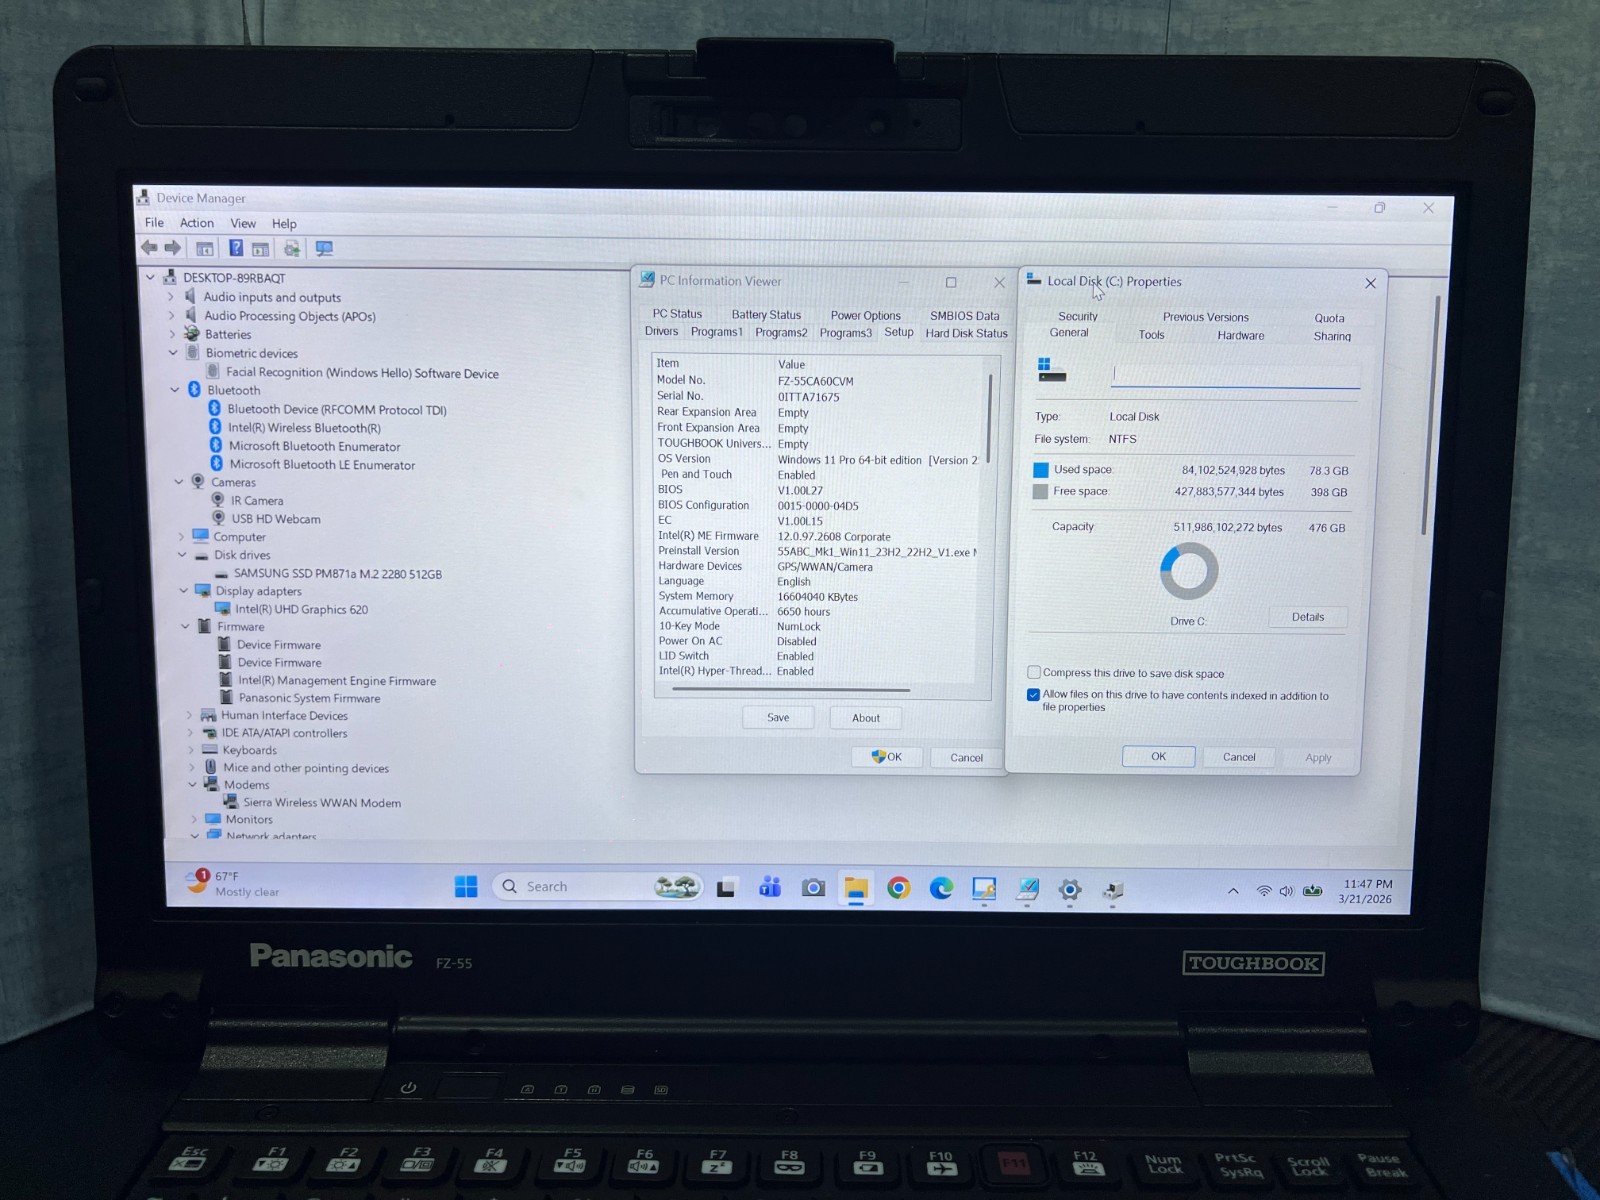Image resolution: width=1600 pixels, height=1200 pixels.
Task: Expand the Computer node
Action: (181, 537)
